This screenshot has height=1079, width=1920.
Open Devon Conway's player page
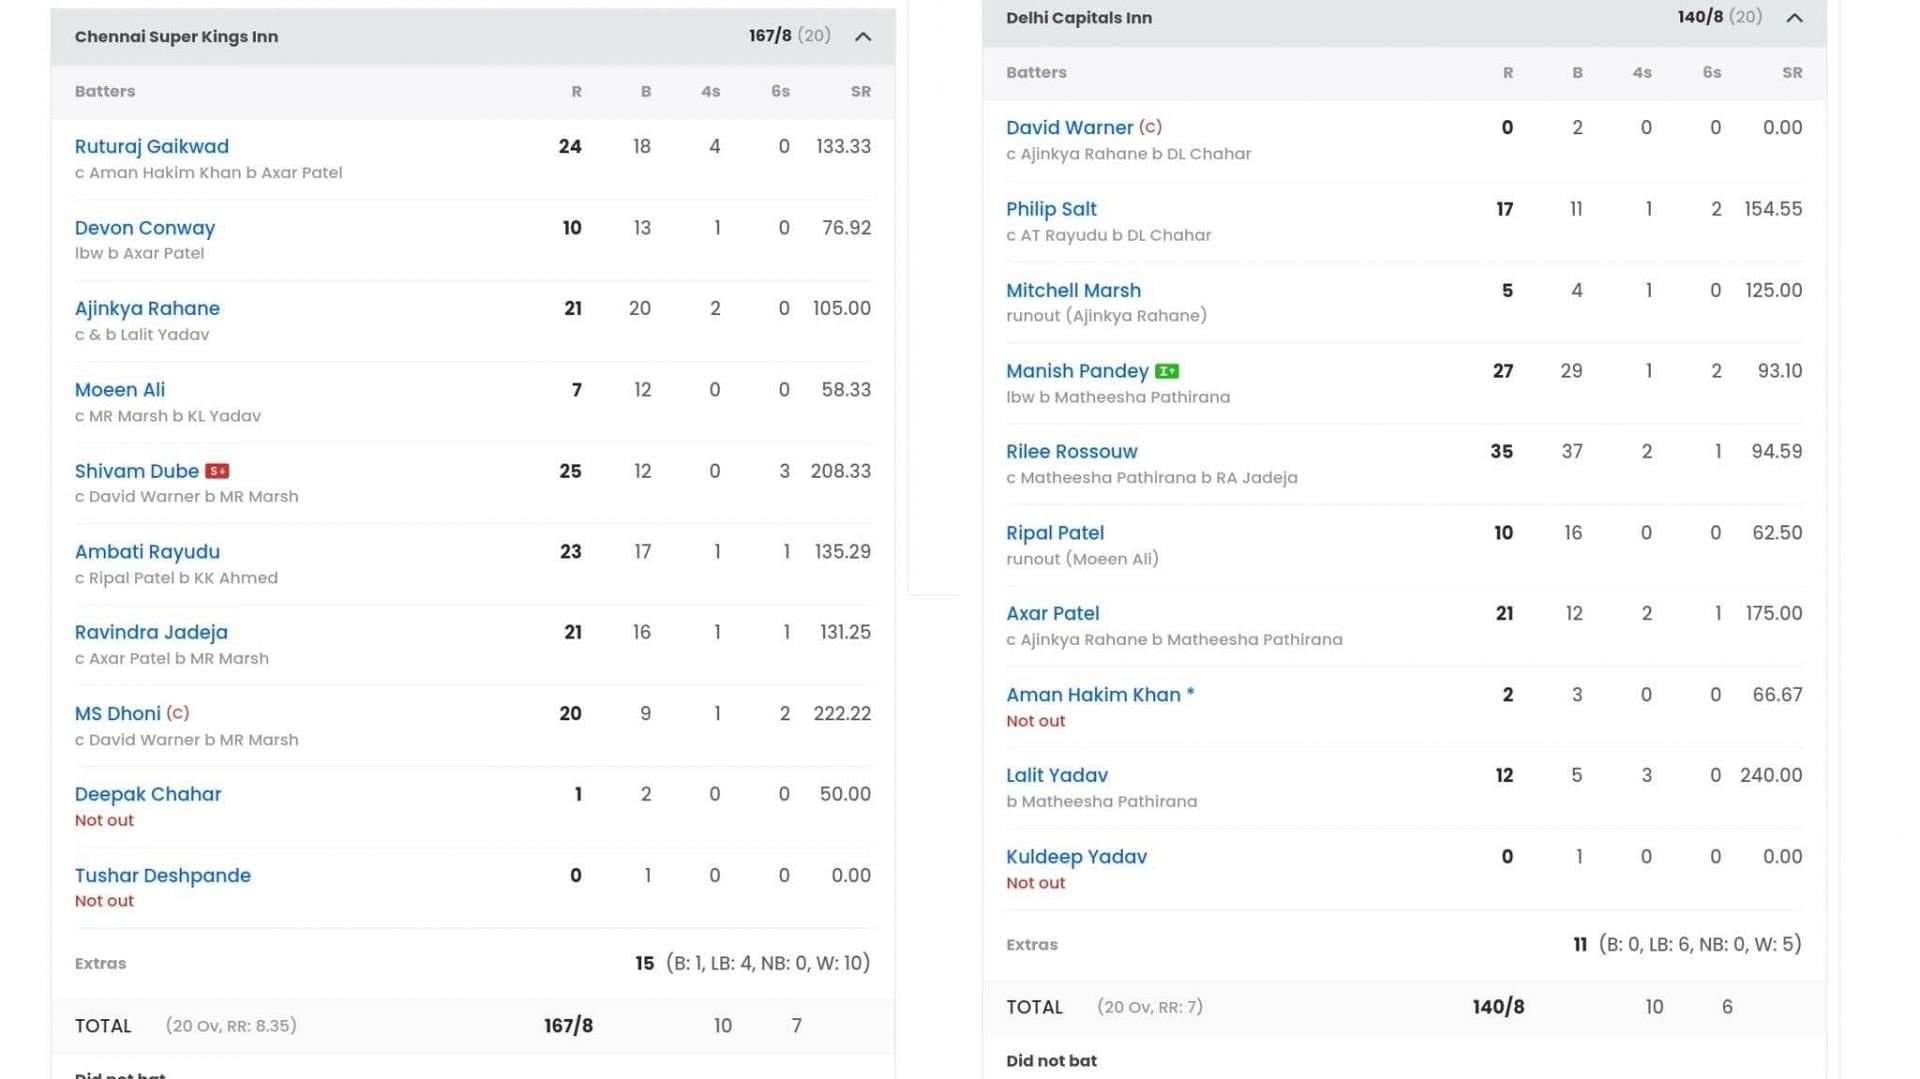[x=145, y=228]
